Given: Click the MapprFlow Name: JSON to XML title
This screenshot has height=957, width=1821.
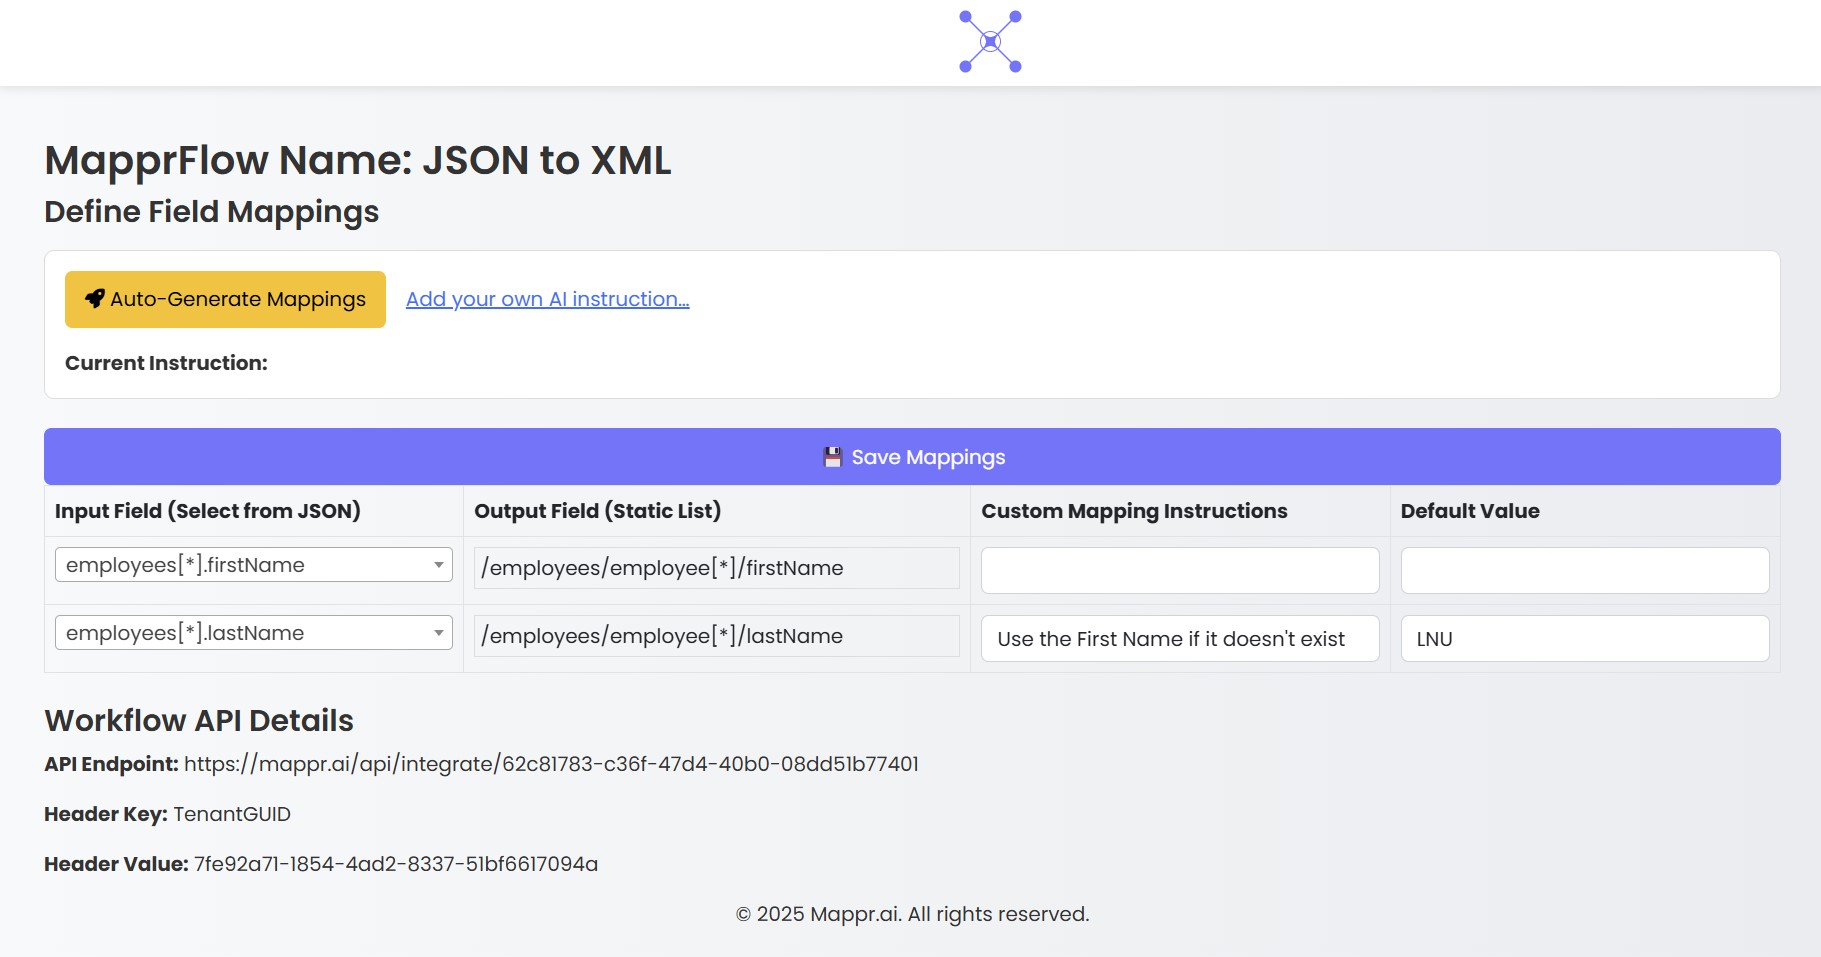Looking at the screenshot, I should click(x=358, y=160).
